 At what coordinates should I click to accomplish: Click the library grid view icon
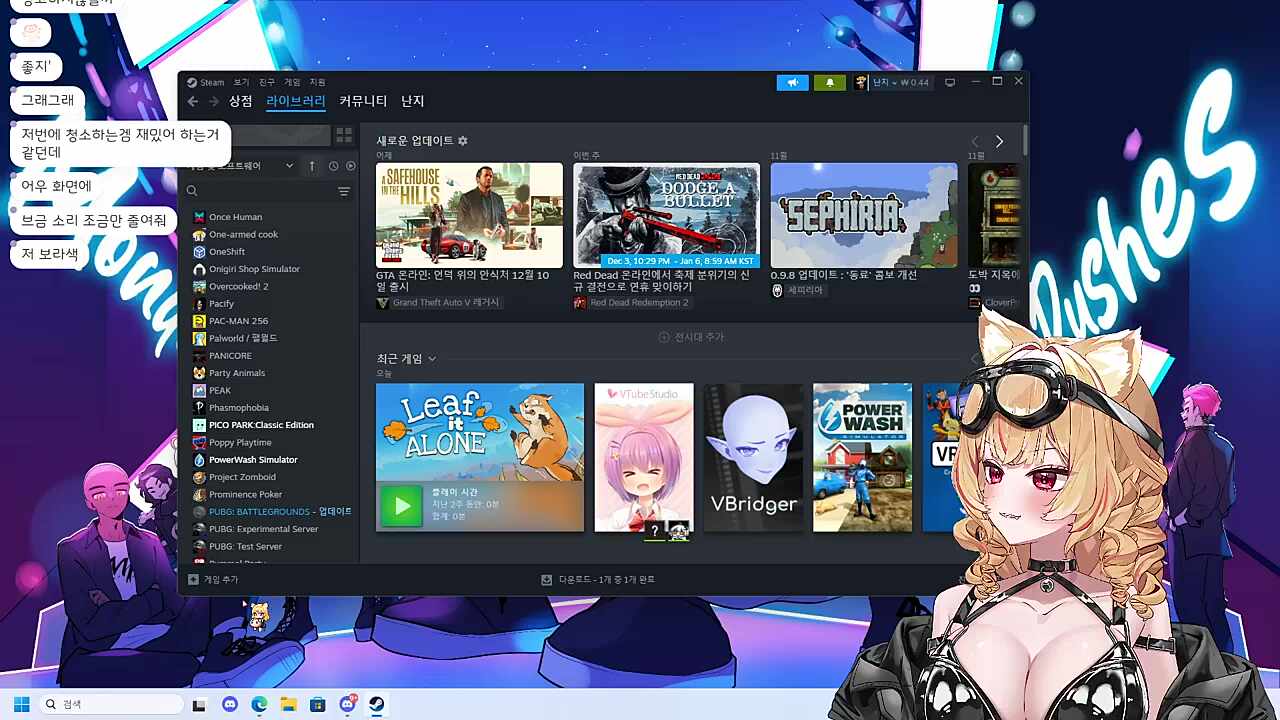pos(344,135)
